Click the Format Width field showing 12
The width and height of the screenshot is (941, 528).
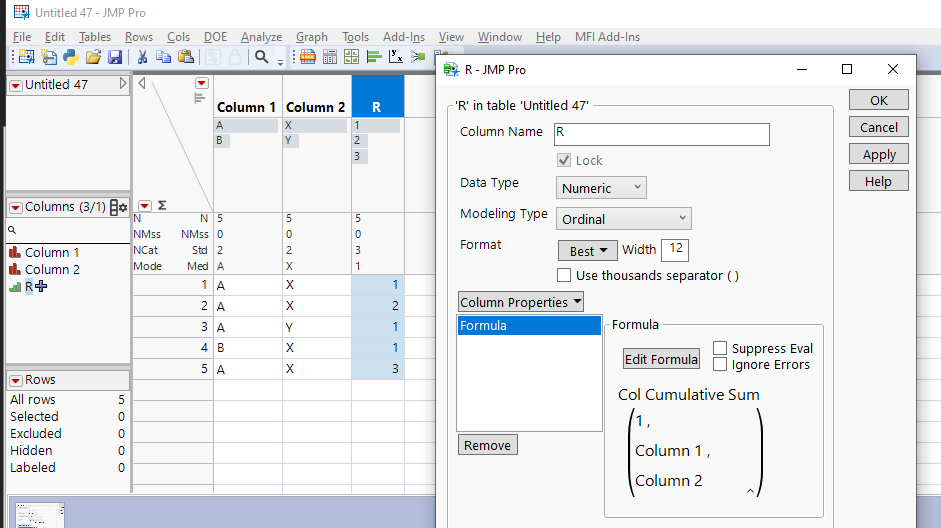pyautogui.click(x=675, y=250)
